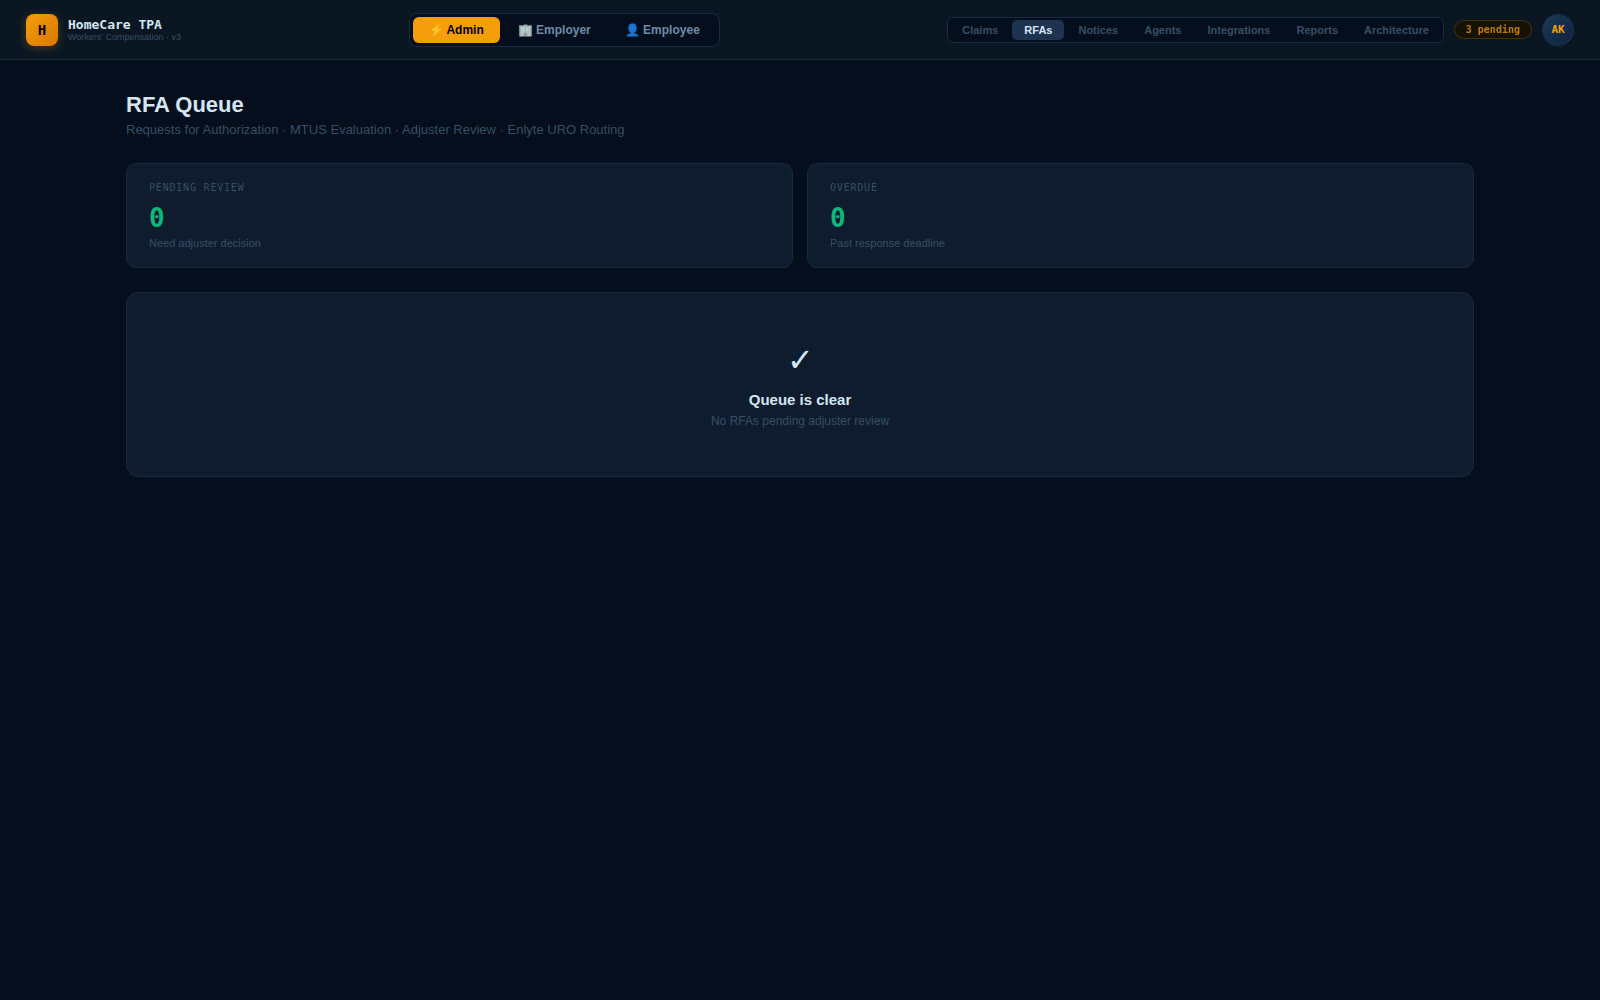Click the HomeCare TPA logo icon
This screenshot has height=1000, width=1600.
point(42,30)
